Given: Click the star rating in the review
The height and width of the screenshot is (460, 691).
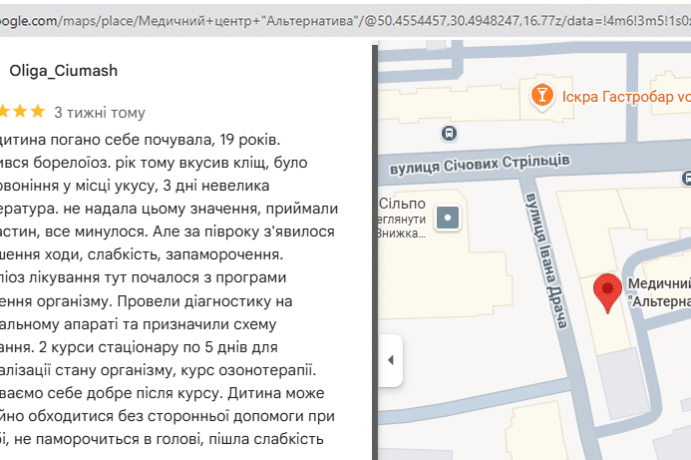Looking at the screenshot, I should pyautogui.click(x=22, y=111).
